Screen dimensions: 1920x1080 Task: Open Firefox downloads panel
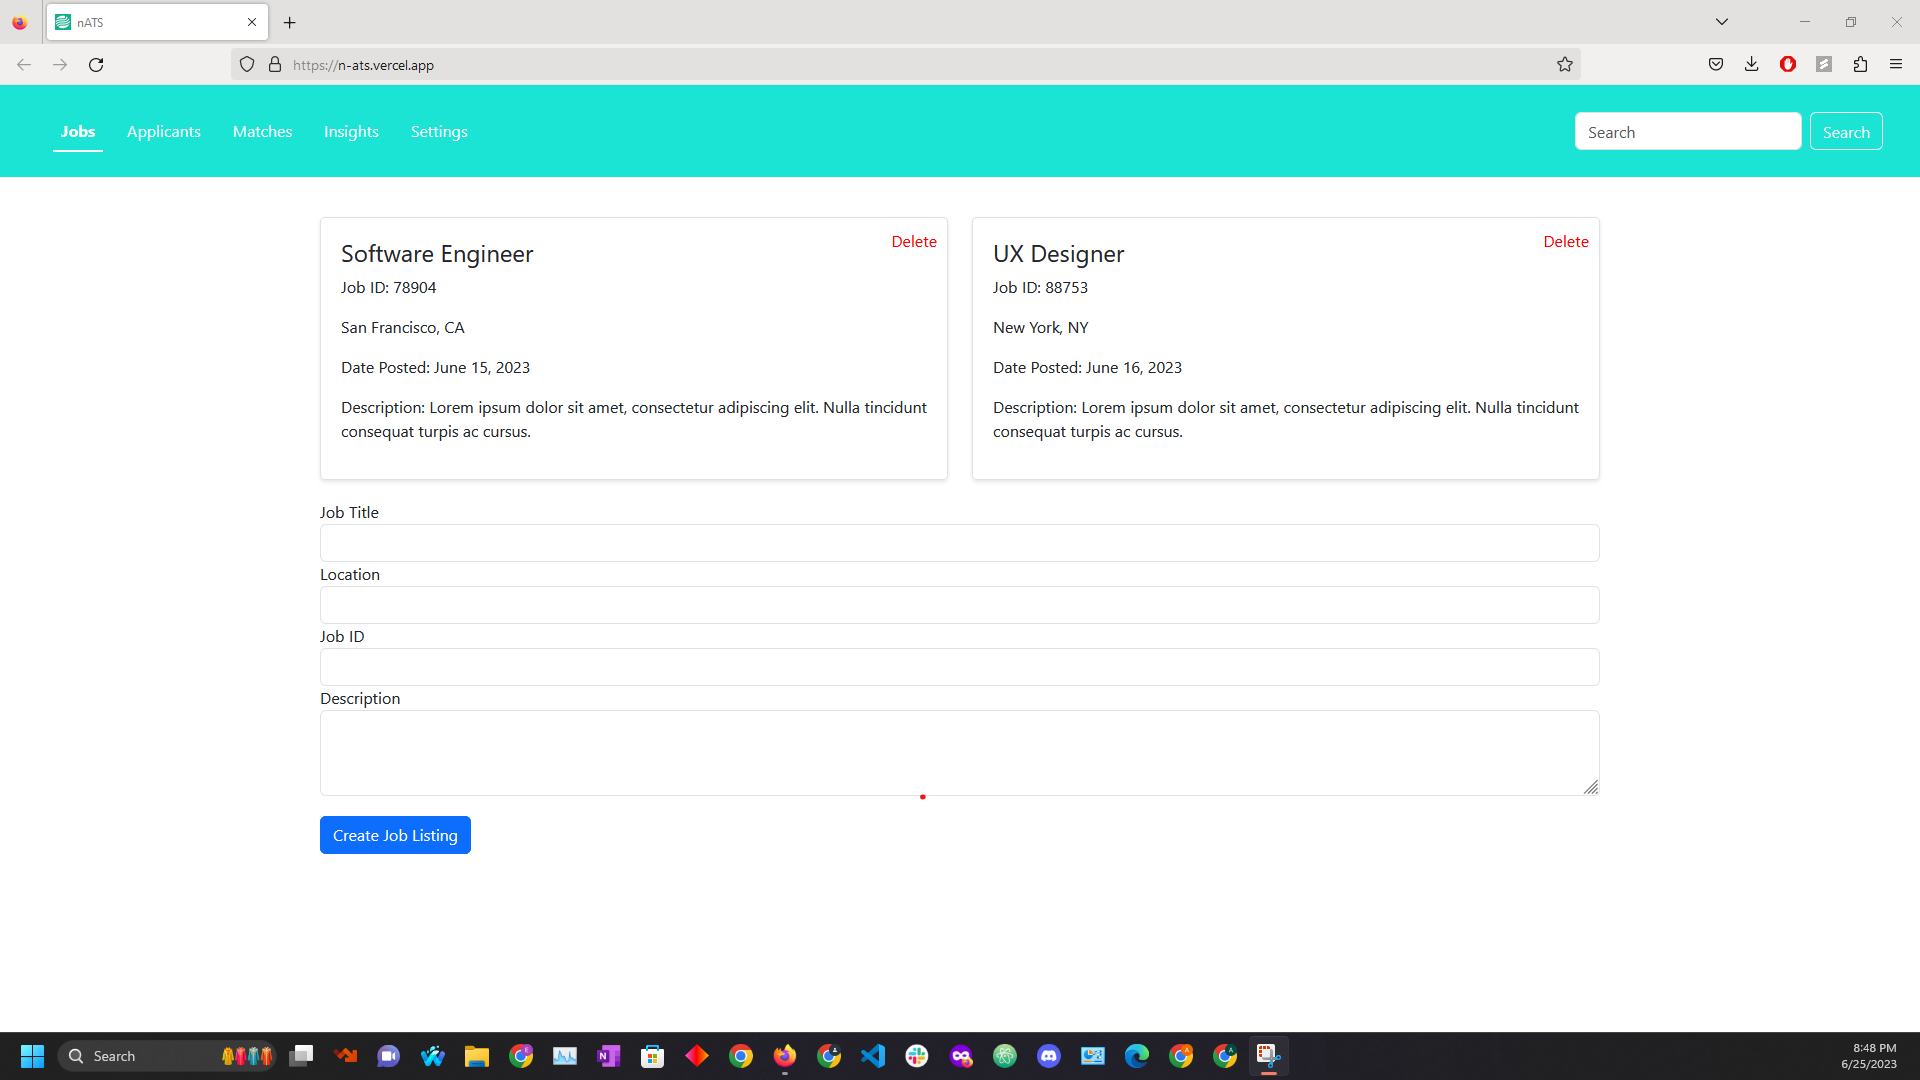pyautogui.click(x=1752, y=65)
